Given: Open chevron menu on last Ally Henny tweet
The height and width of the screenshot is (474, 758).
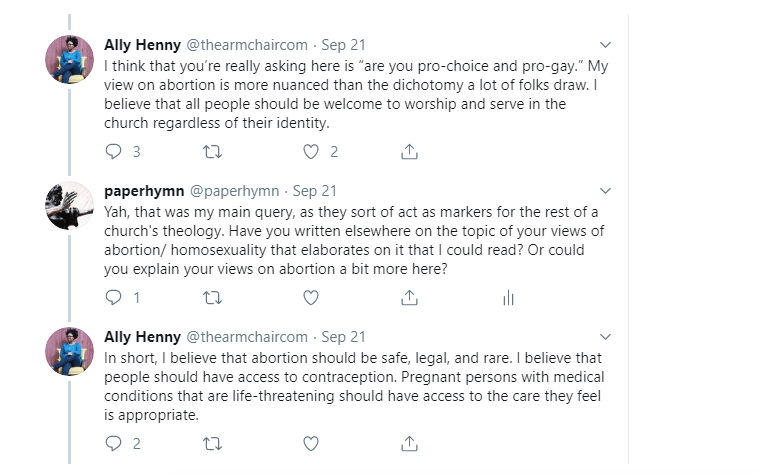Looking at the screenshot, I should tap(603, 337).
